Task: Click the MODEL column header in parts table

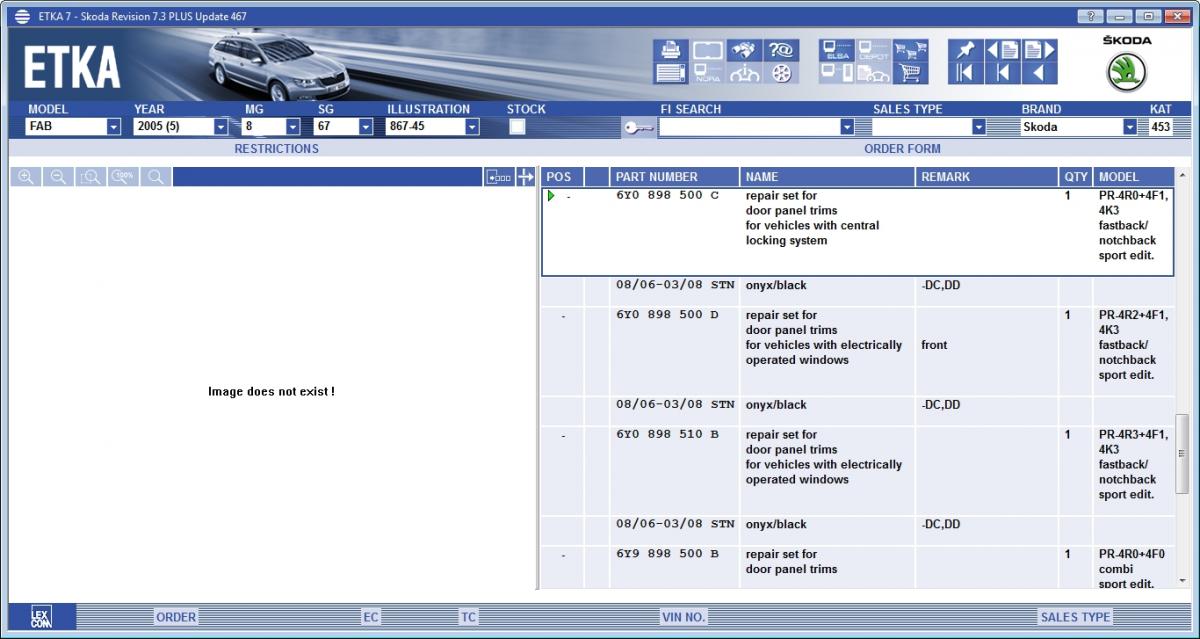Action: (x=1133, y=177)
